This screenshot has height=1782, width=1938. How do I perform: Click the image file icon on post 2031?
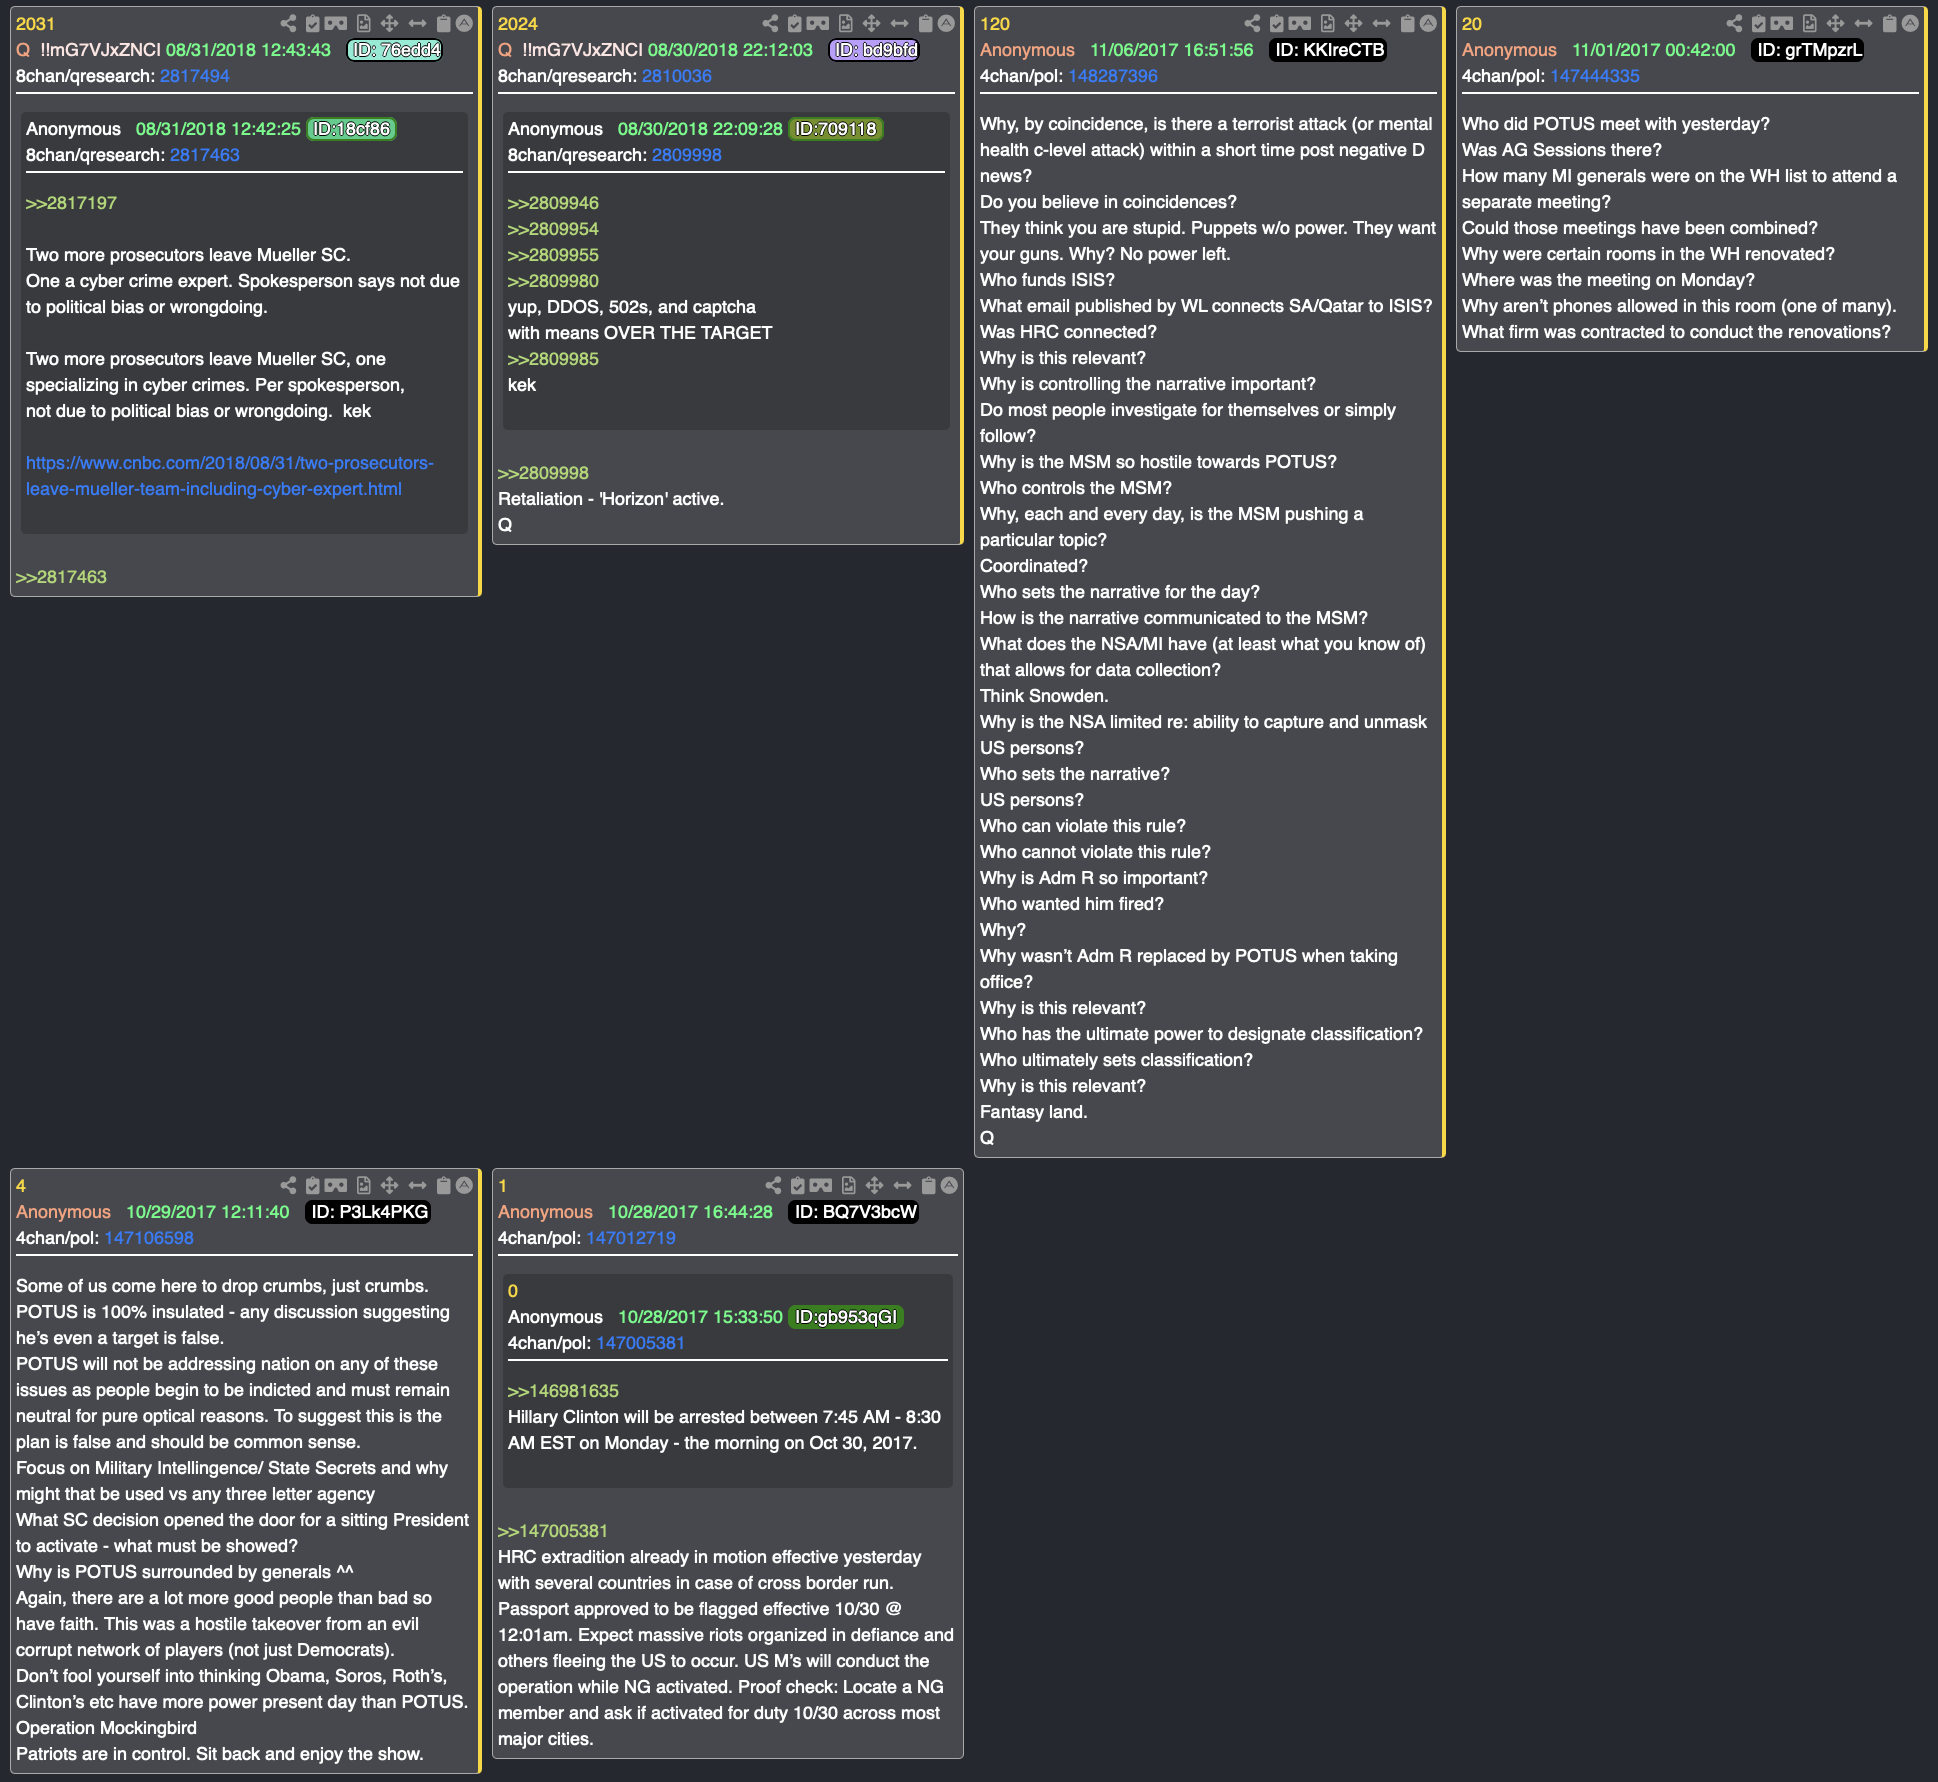364,23
